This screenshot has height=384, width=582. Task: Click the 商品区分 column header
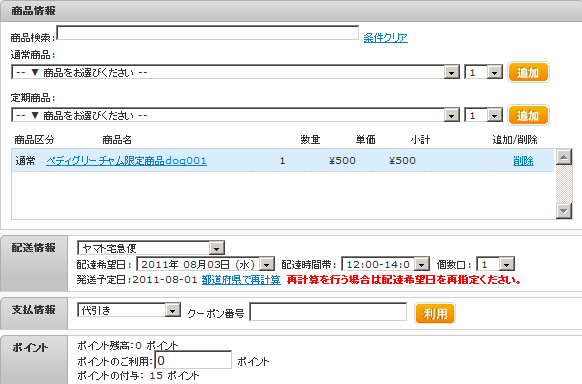point(34,140)
